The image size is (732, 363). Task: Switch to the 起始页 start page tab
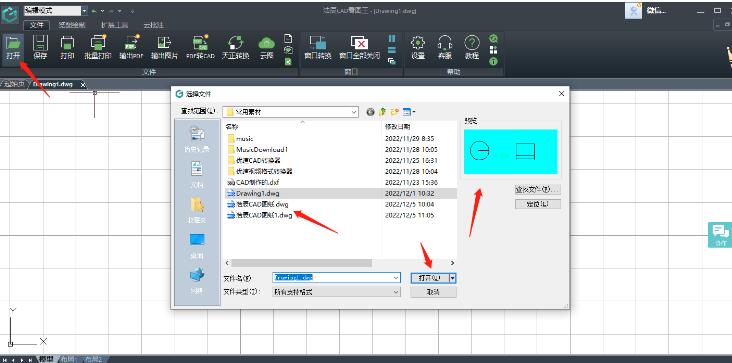coord(14,84)
